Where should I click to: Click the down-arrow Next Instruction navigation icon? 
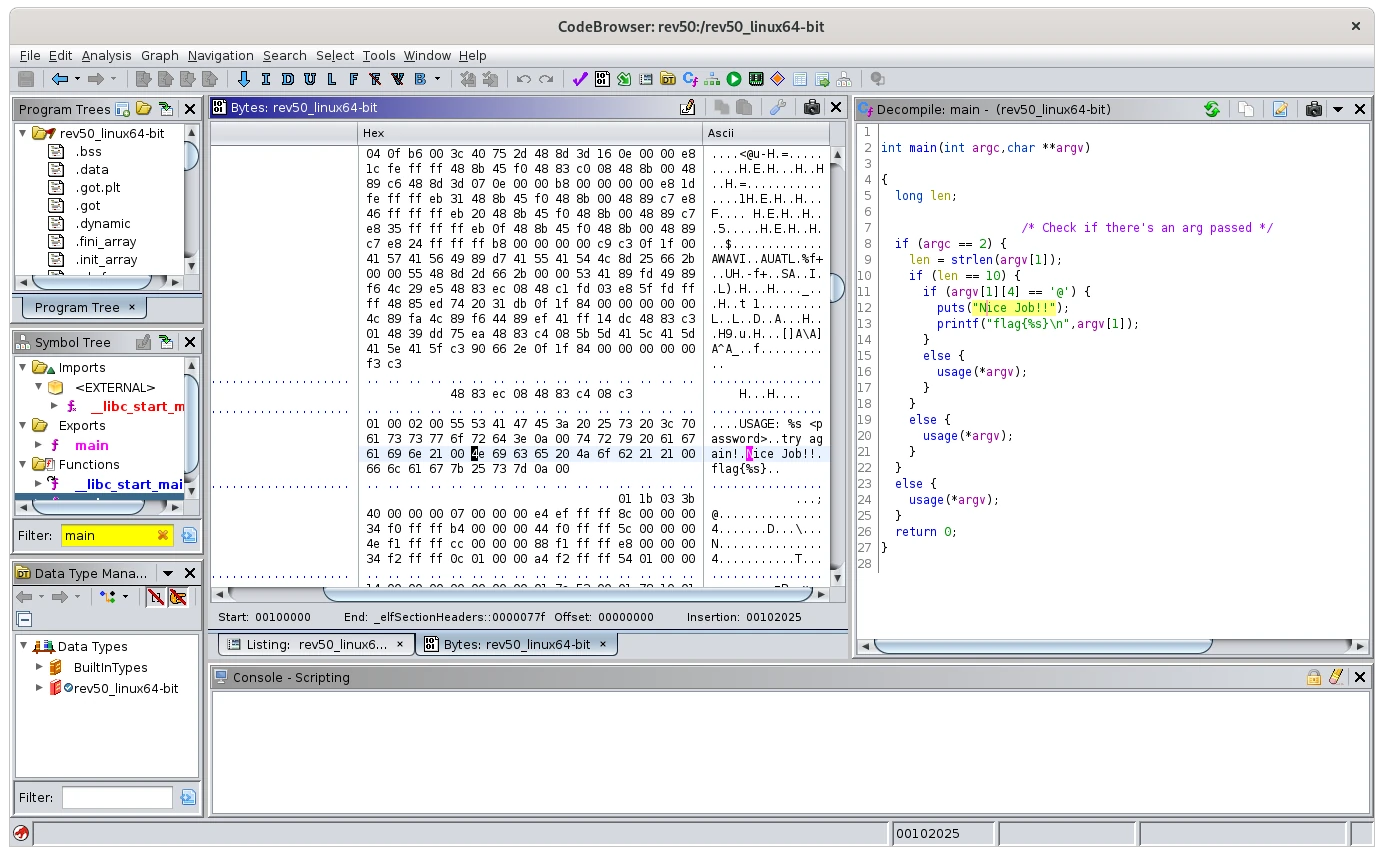point(243,79)
